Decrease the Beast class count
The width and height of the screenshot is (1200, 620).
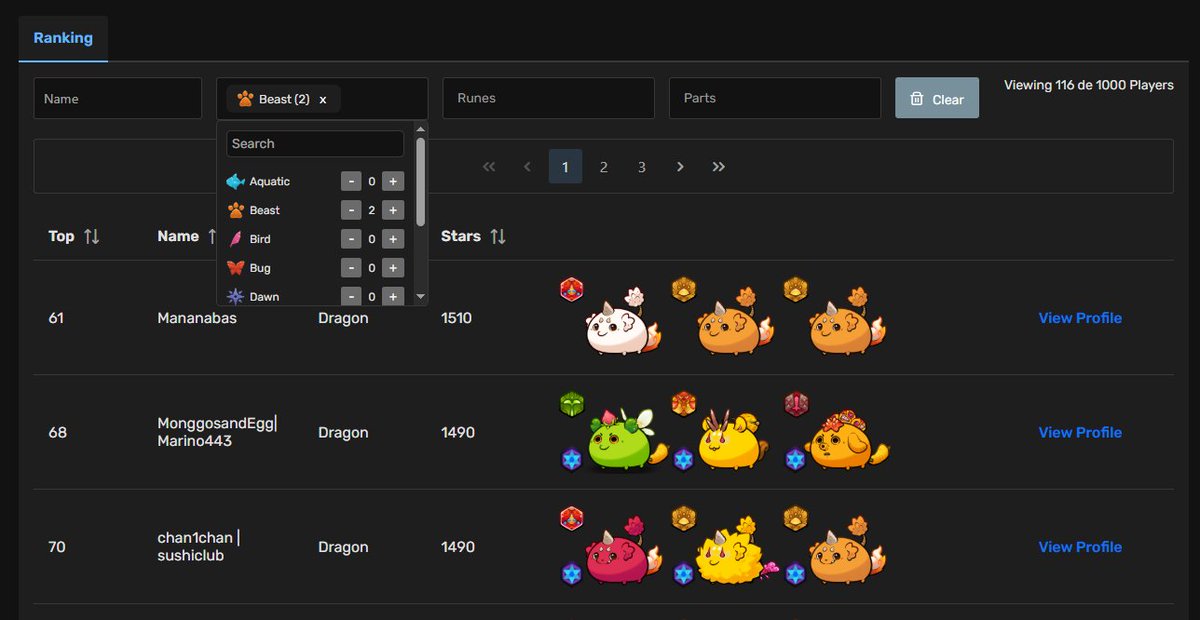pos(351,210)
